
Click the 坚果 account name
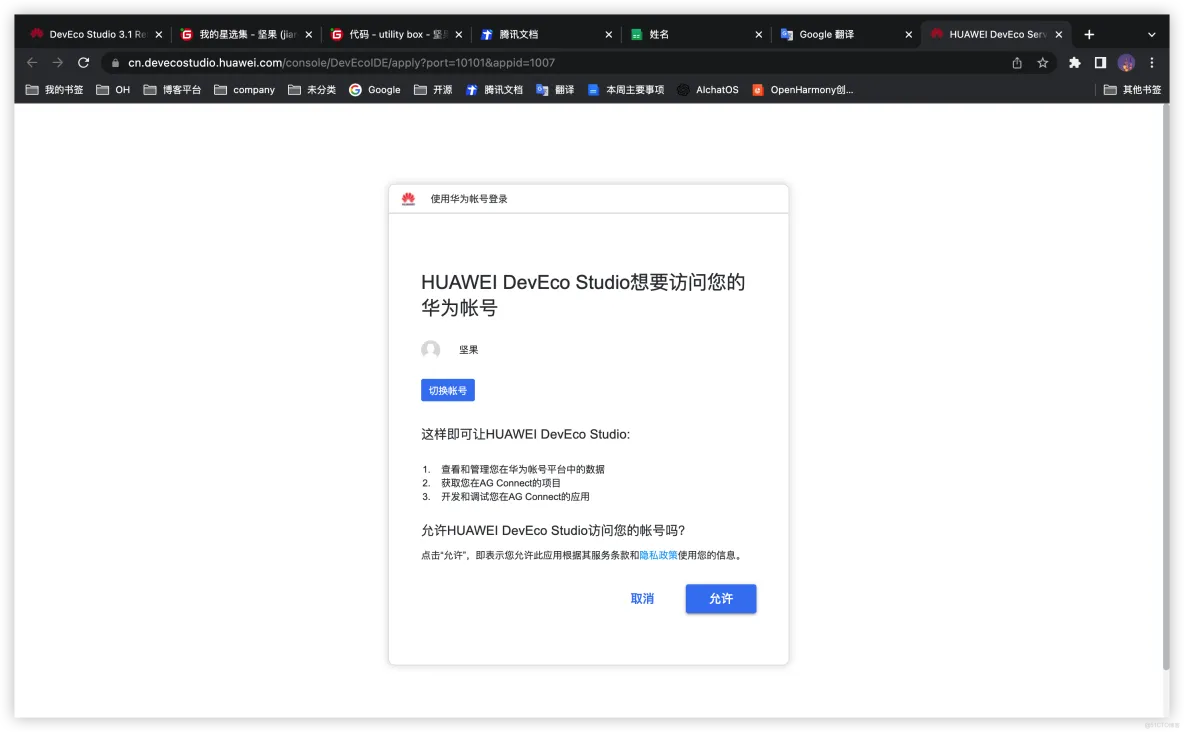[x=469, y=350]
